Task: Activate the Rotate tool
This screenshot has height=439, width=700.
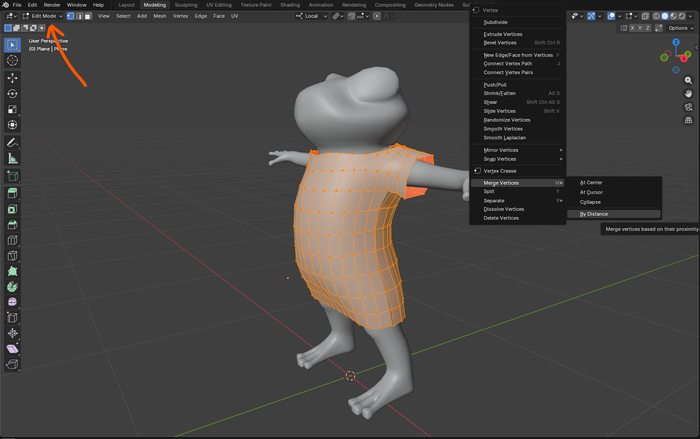Action: click(x=12, y=93)
